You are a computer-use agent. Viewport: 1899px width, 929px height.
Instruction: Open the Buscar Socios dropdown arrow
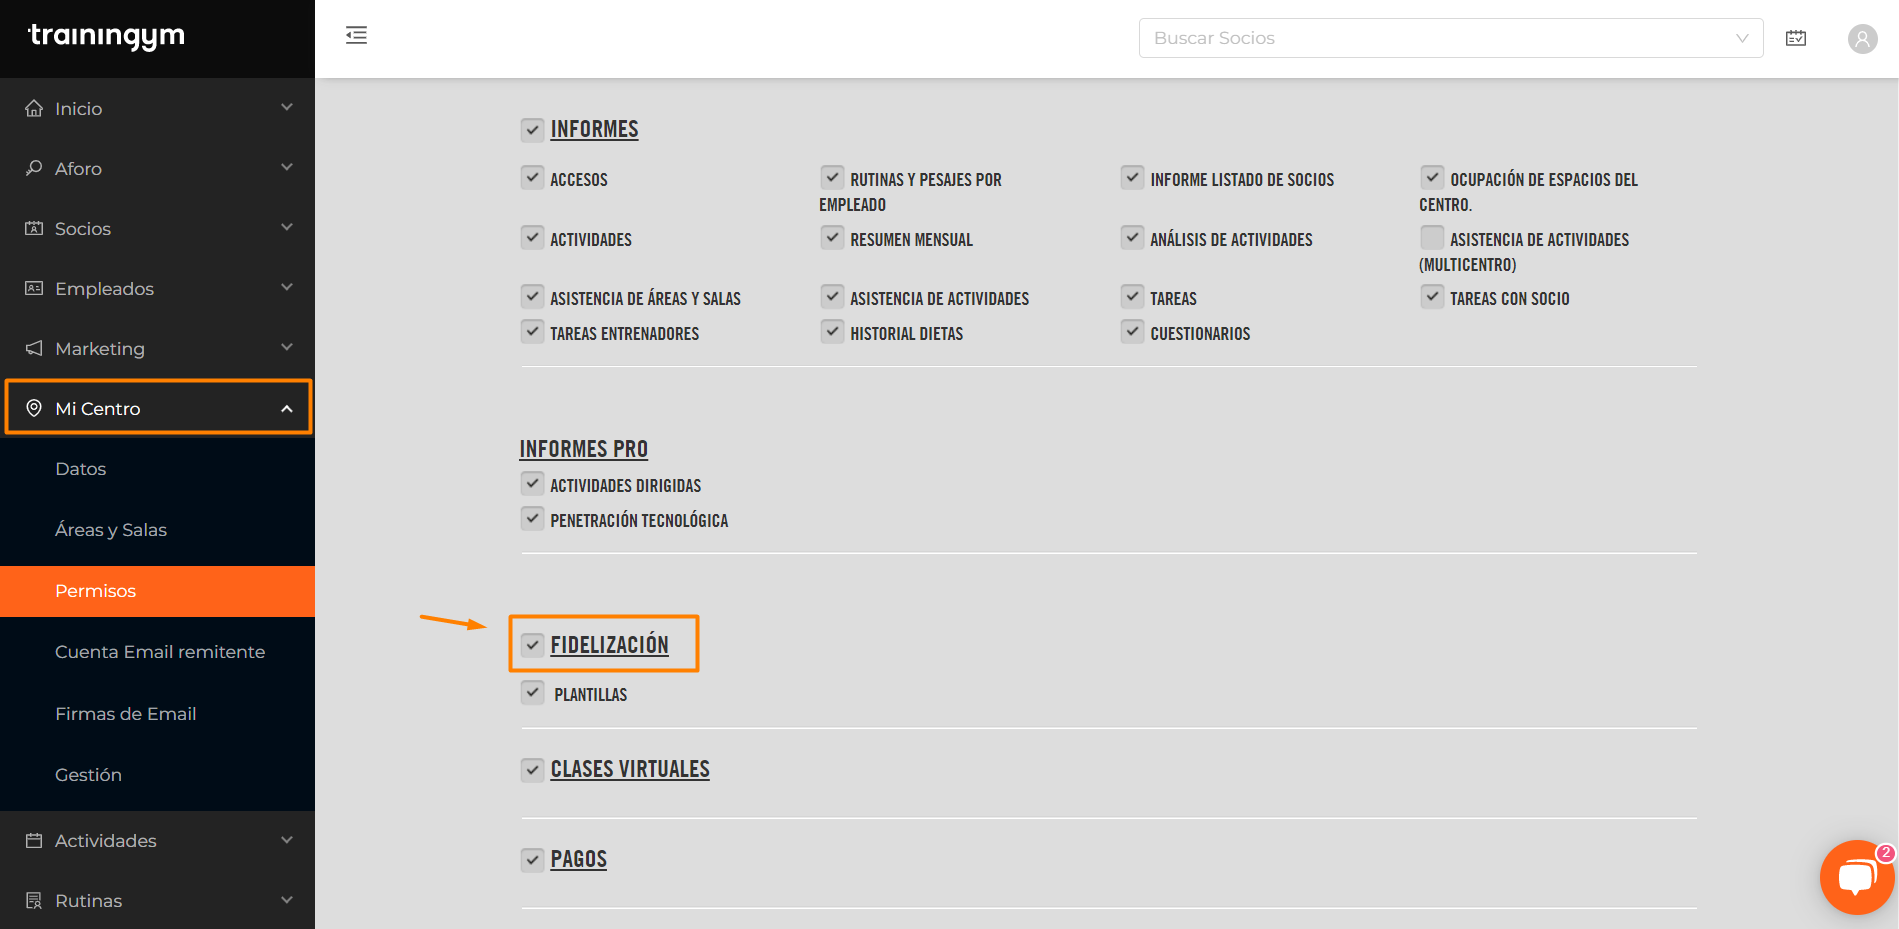pos(1742,38)
